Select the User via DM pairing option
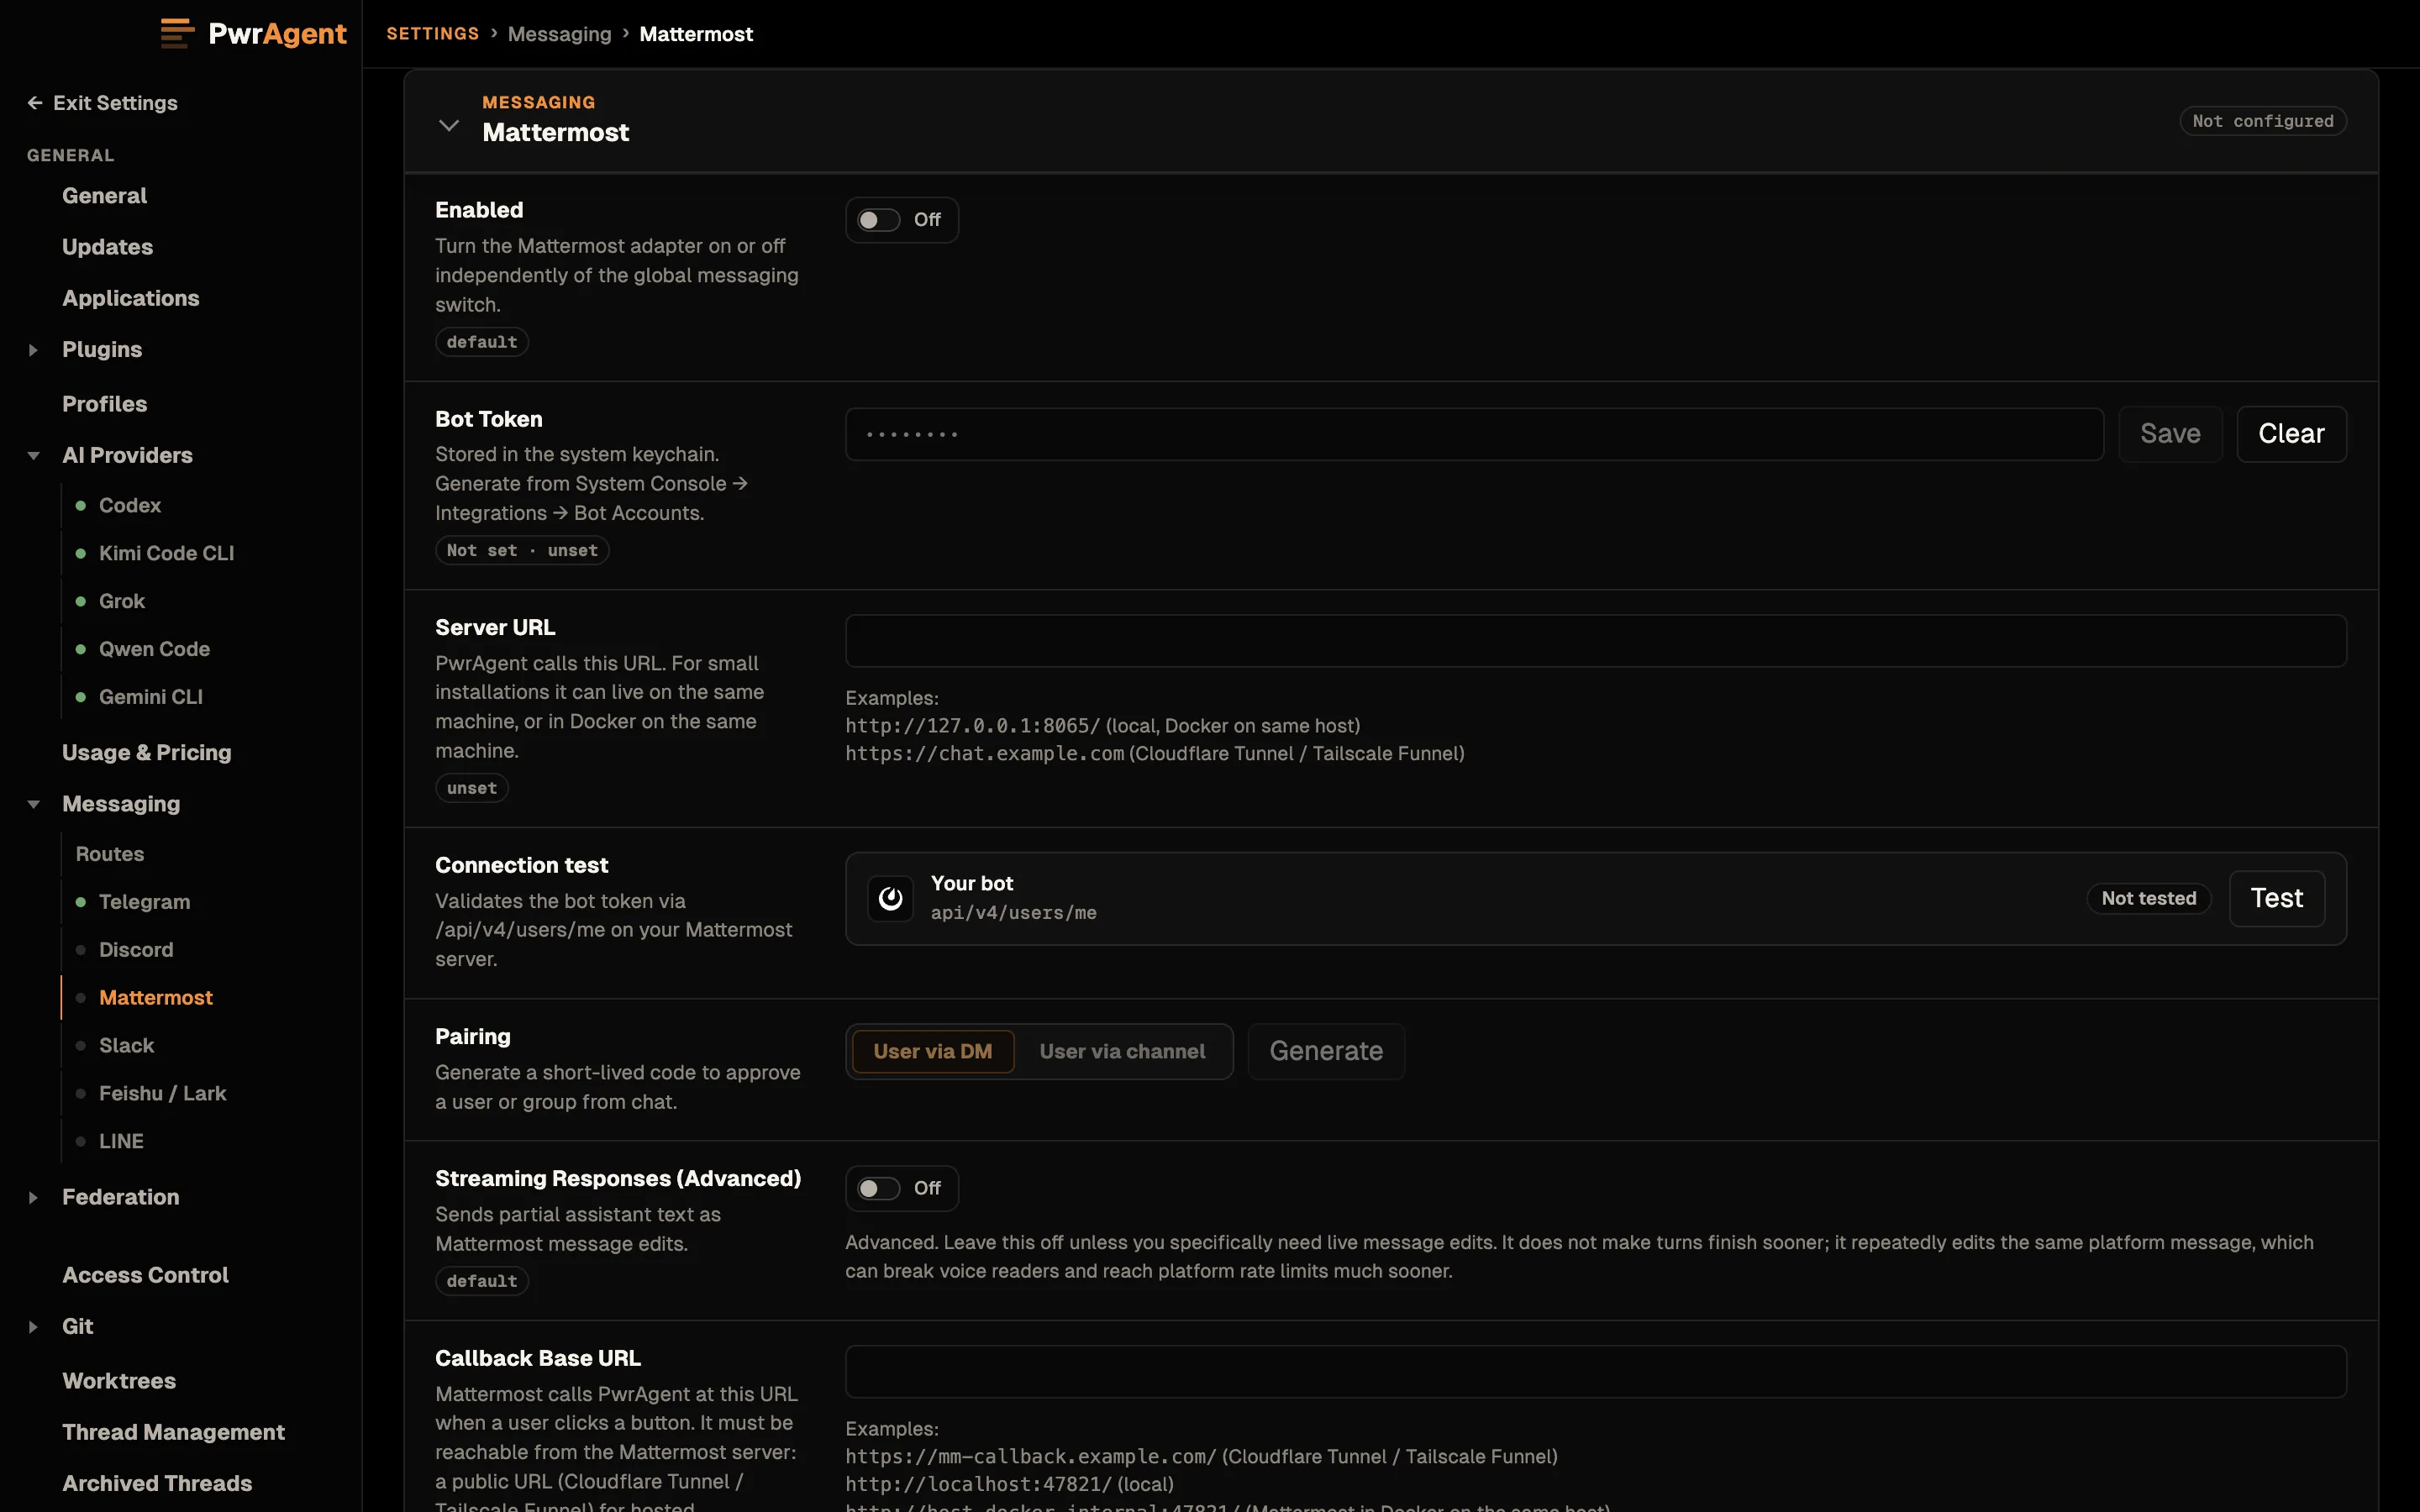 click(x=933, y=1051)
